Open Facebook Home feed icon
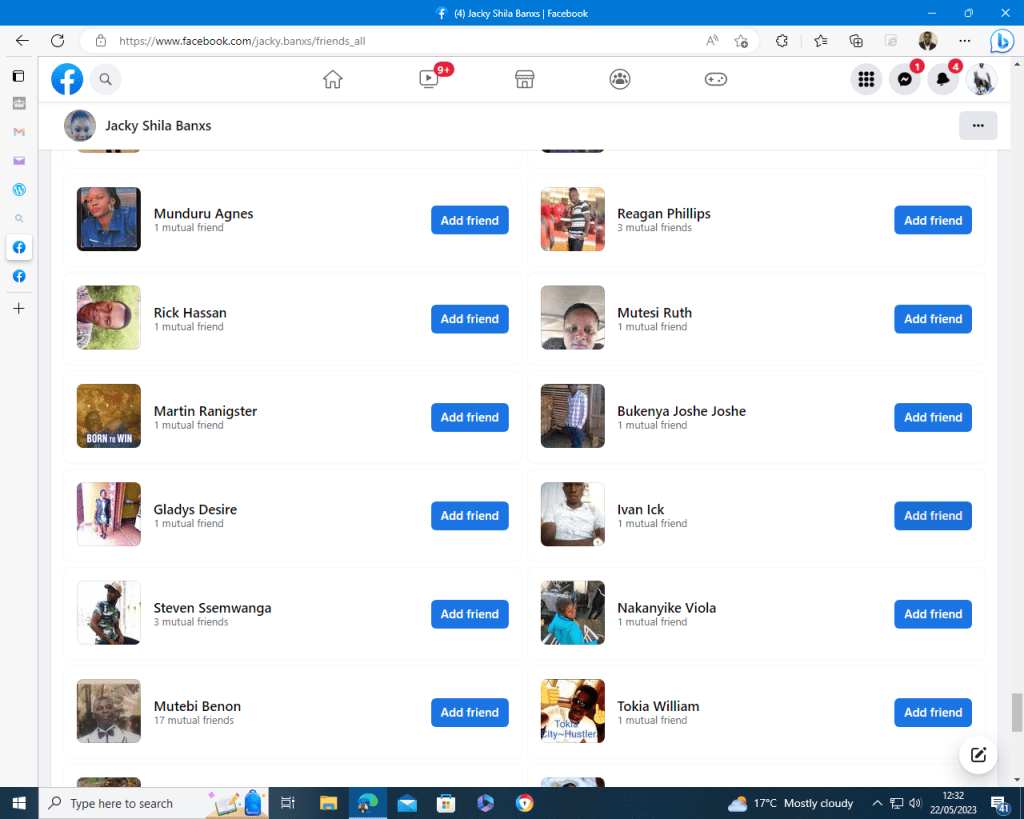The width and height of the screenshot is (1024, 819). (333, 79)
